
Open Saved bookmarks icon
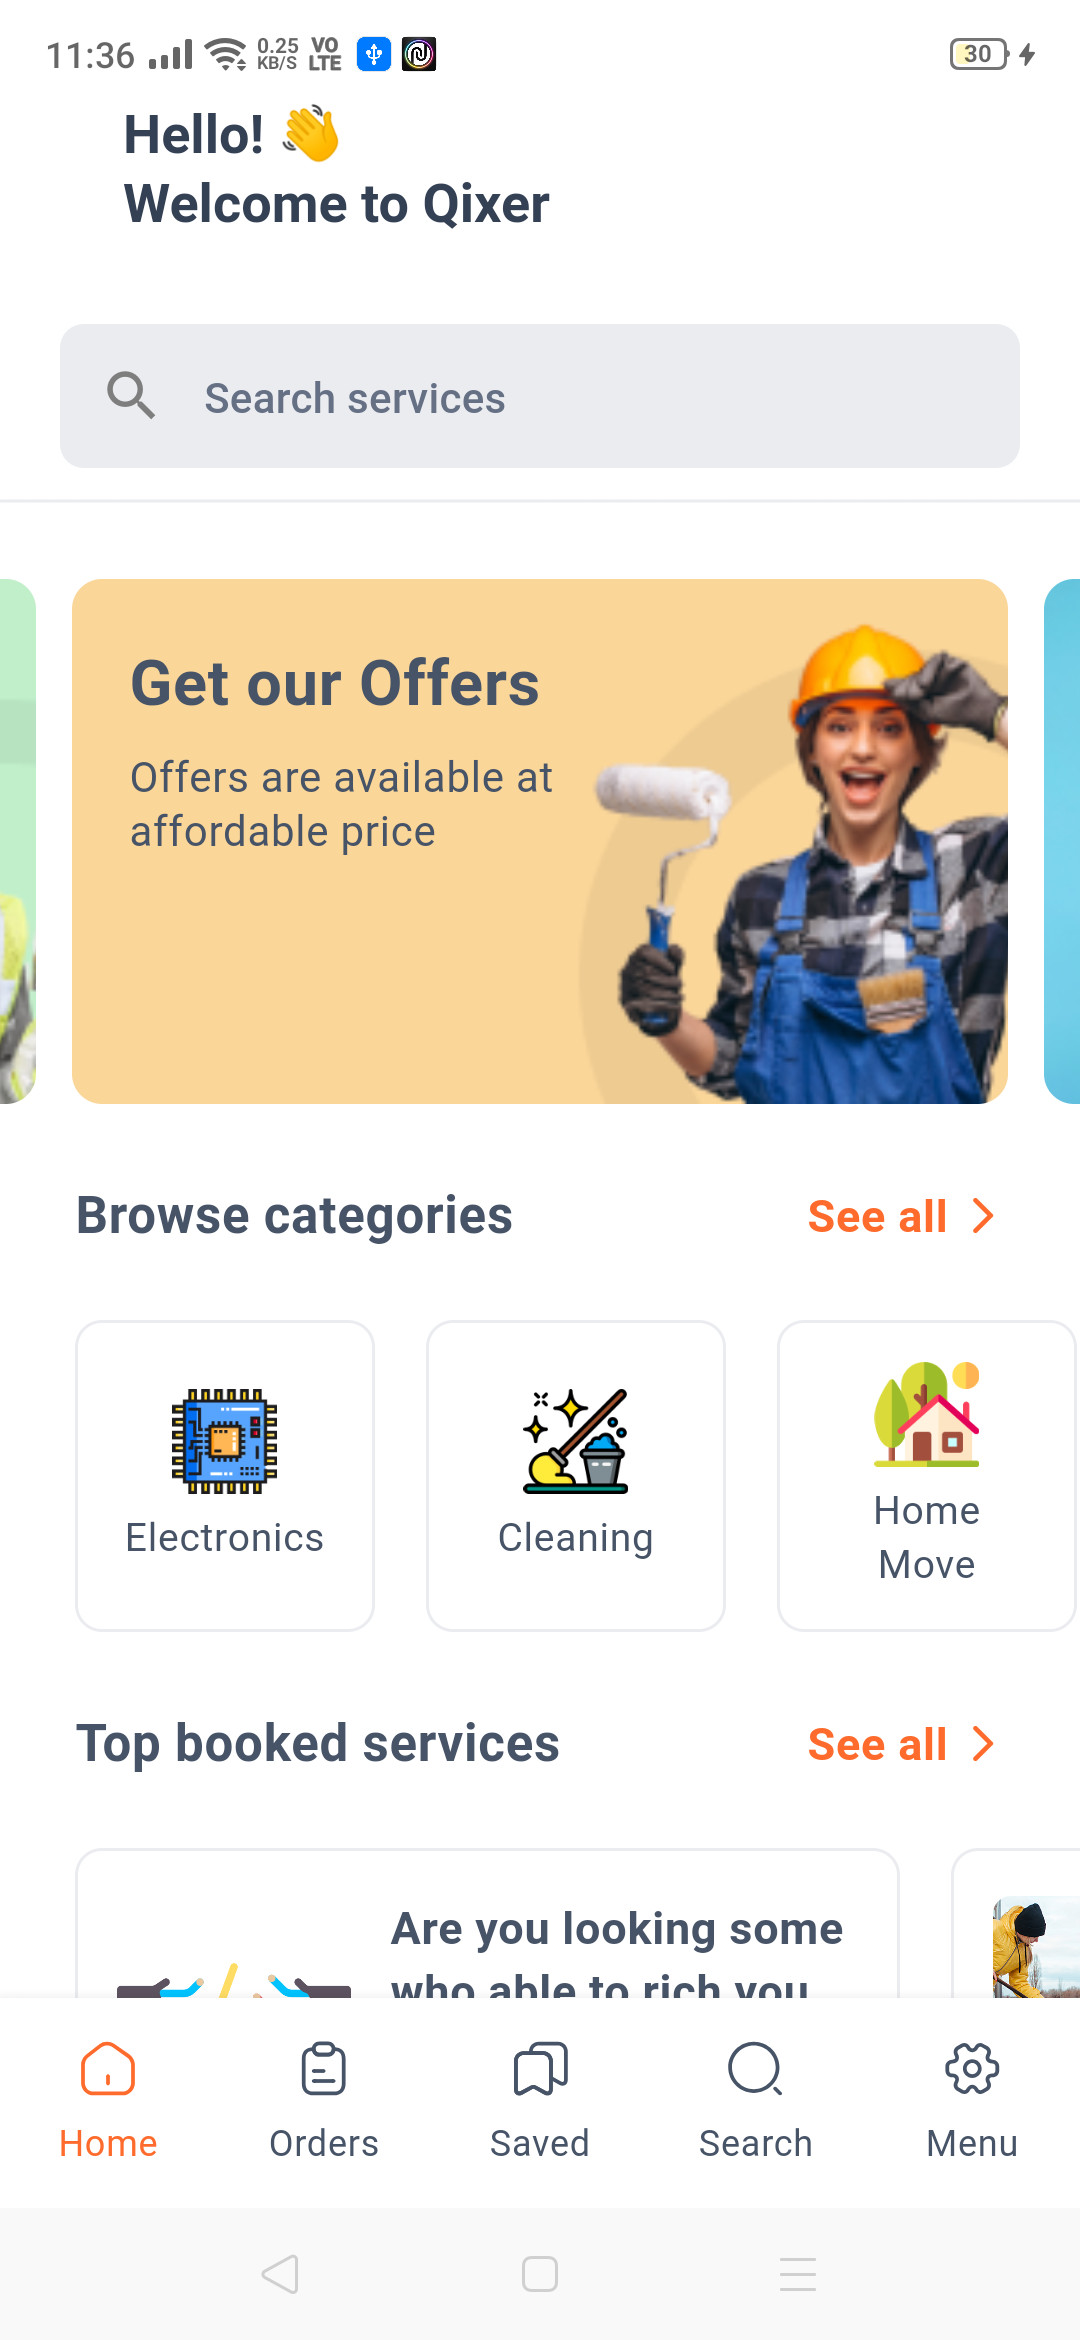point(540,2069)
